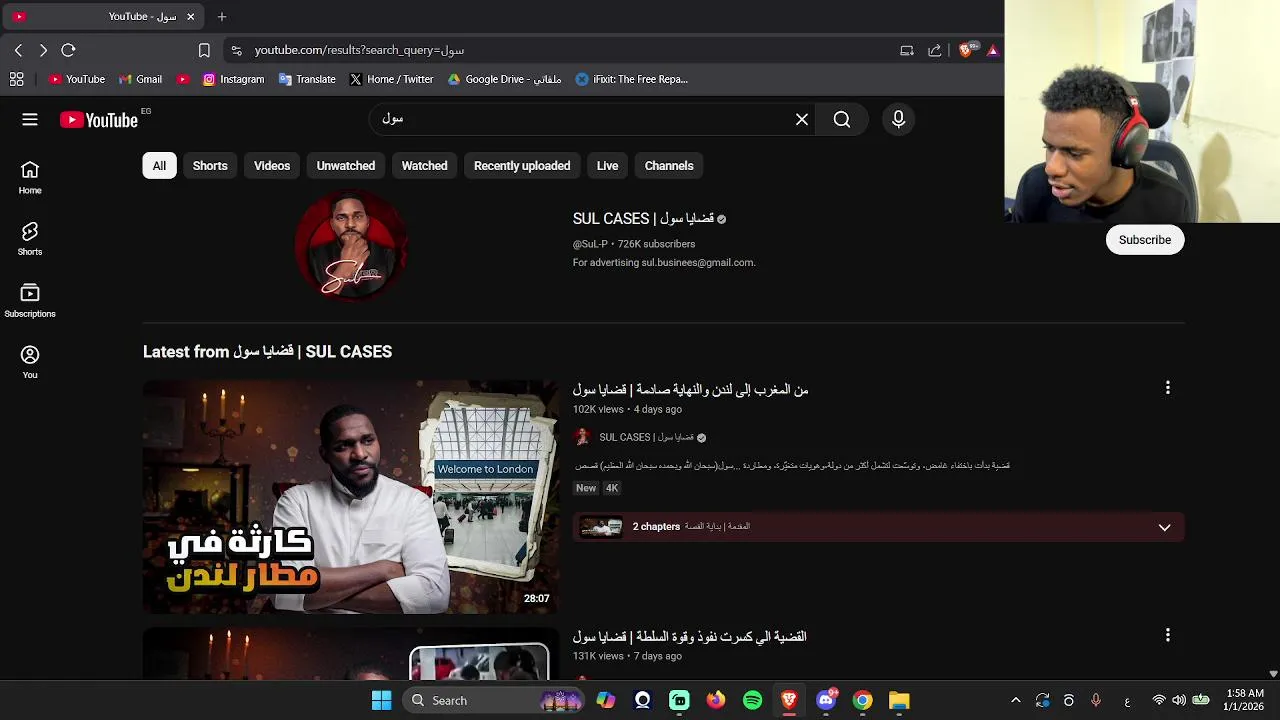Image resolution: width=1280 pixels, height=720 pixels.
Task: Open the Instagram bookmark
Action: tap(233, 79)
